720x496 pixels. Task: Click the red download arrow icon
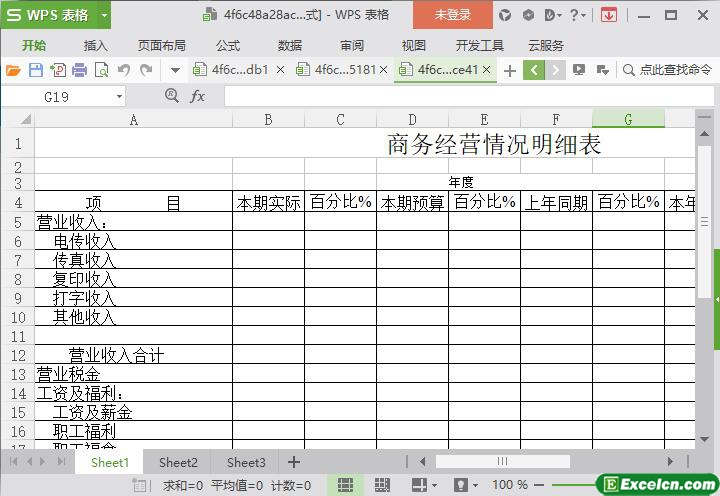click(x=608, y=15)
